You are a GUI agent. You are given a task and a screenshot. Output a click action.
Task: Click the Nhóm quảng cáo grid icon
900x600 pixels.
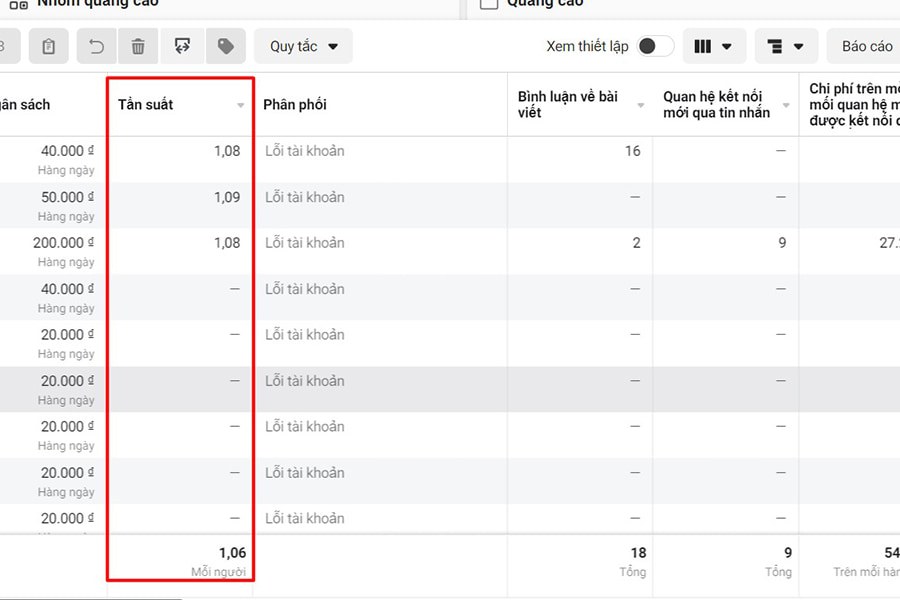tap(18, 4)
